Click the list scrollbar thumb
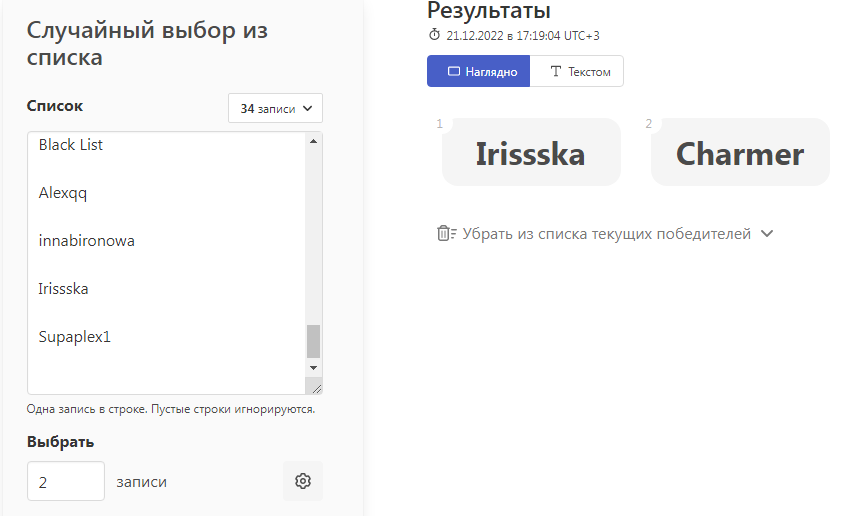This screenshot has width=849, height=516. pos(313,341)
